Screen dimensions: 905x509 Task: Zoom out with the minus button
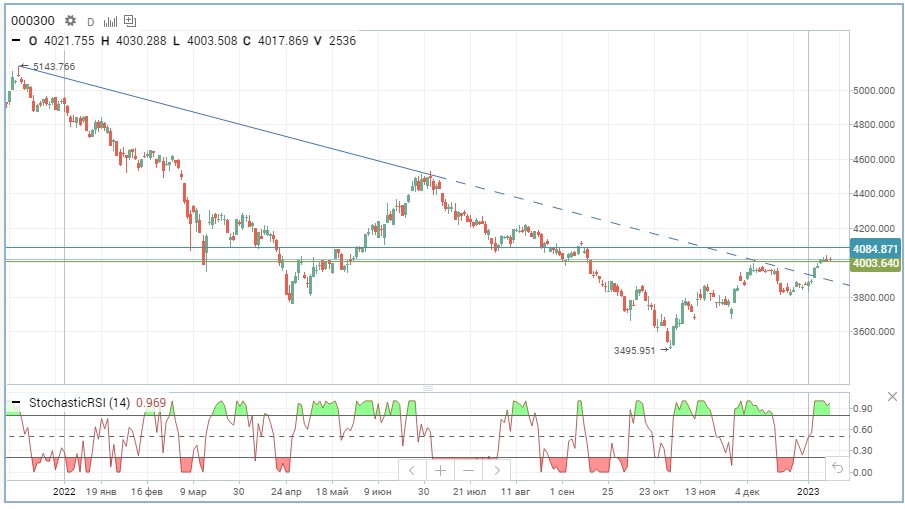468,469
